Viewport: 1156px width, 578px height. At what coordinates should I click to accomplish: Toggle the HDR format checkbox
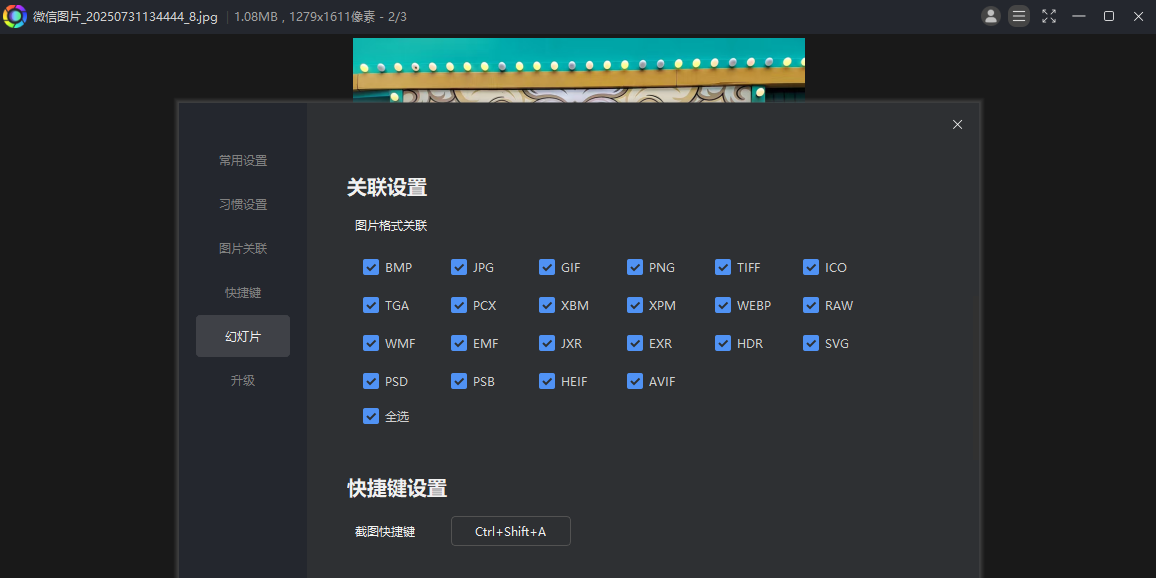click(x=723, y=343)
